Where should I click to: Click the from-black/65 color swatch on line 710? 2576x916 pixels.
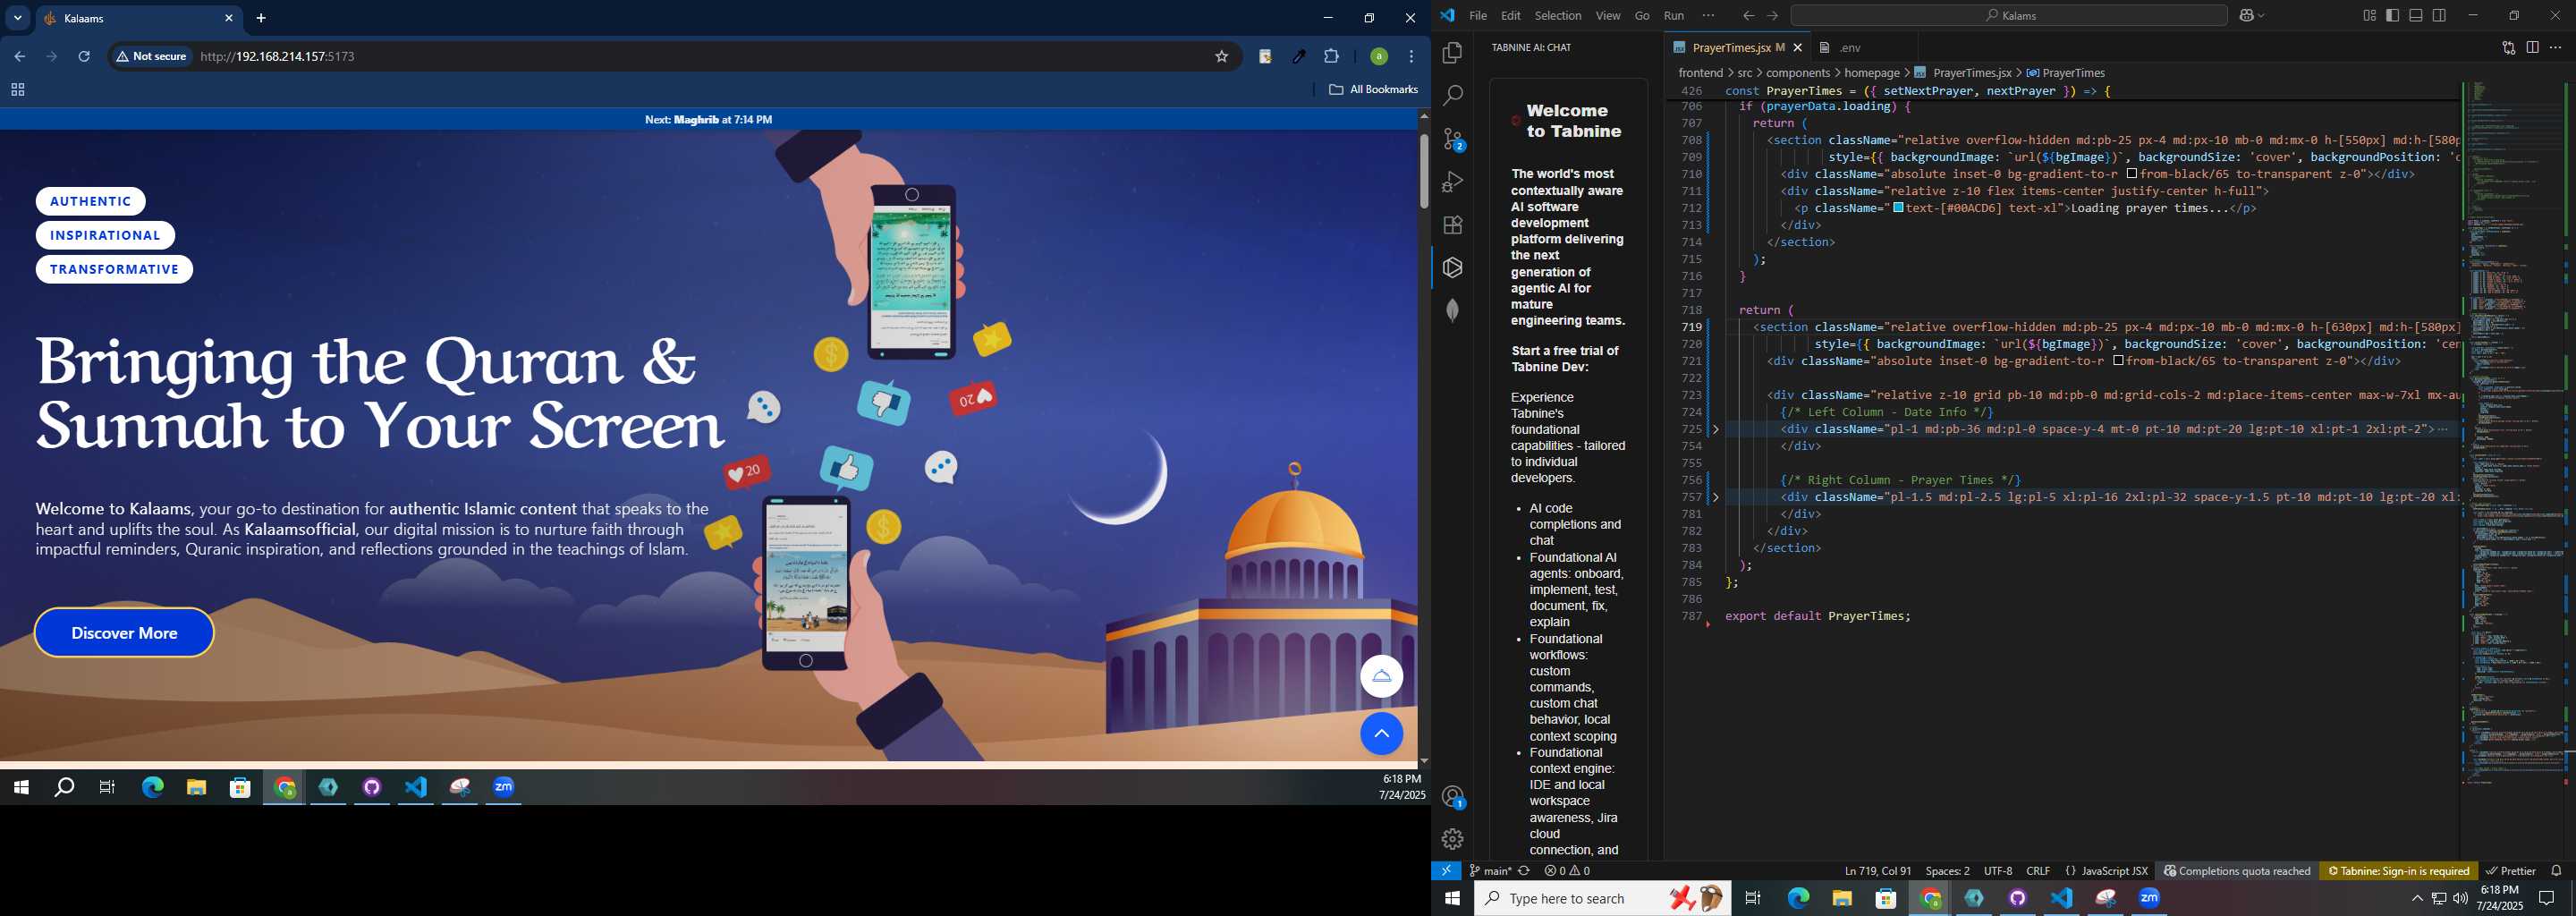click(x=2132, y=174)
